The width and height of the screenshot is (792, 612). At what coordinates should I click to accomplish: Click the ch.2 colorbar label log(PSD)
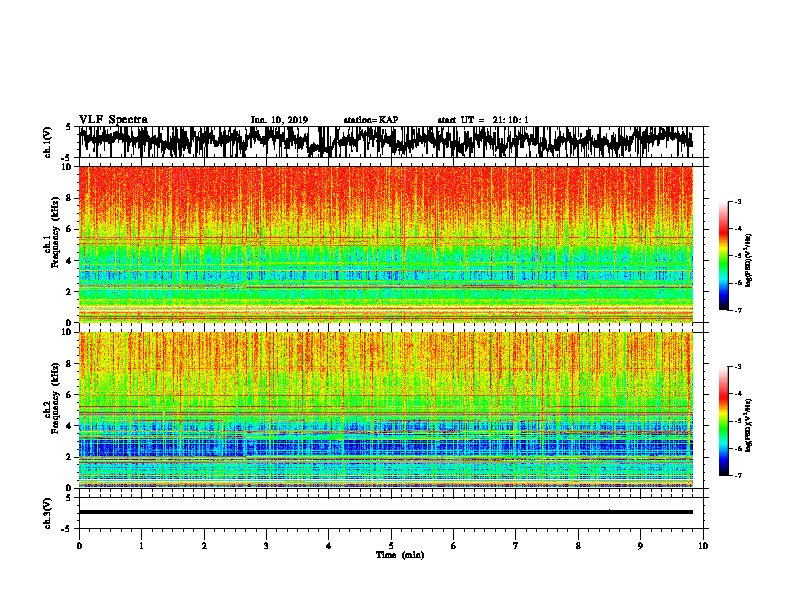point(749,425)
